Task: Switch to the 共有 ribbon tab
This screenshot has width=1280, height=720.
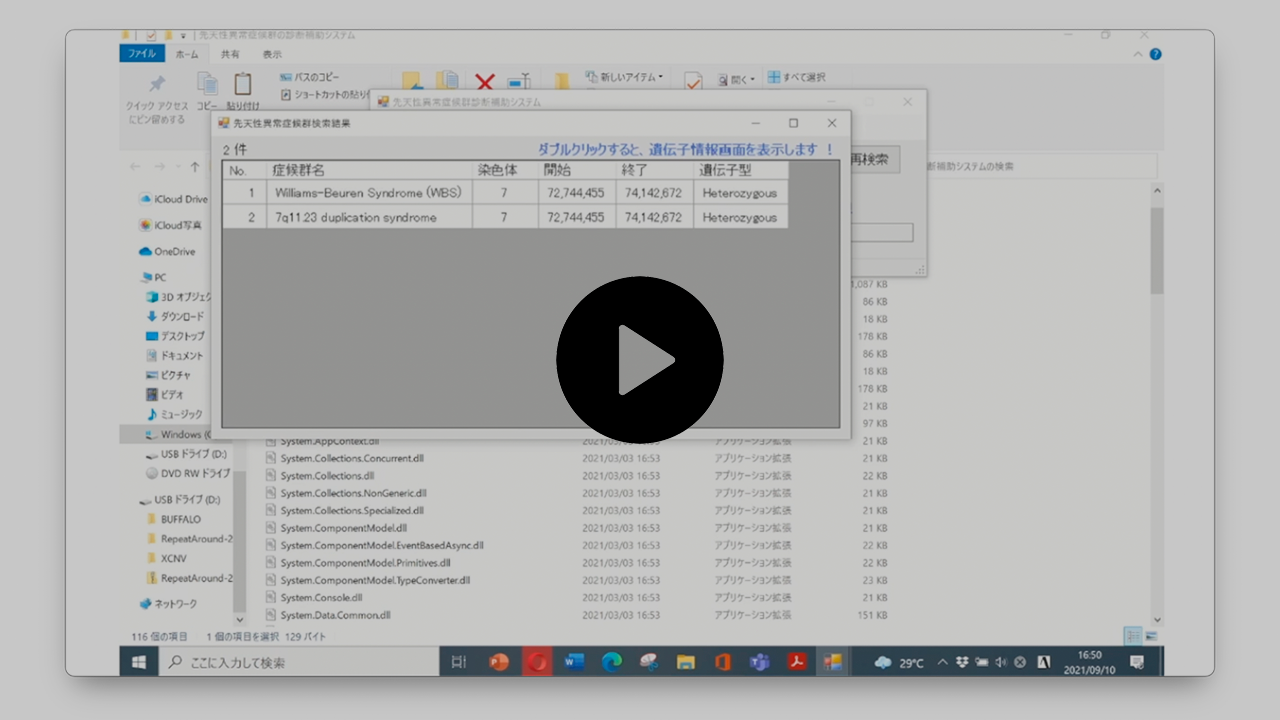Action: [x=230, y=54]
